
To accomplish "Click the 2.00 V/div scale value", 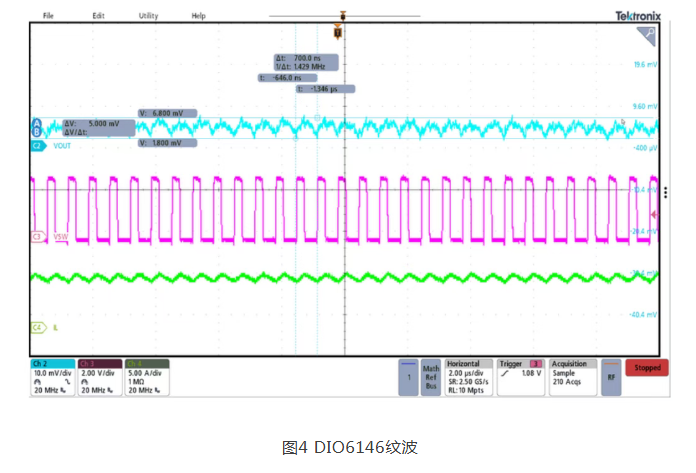I will [98, 374].
